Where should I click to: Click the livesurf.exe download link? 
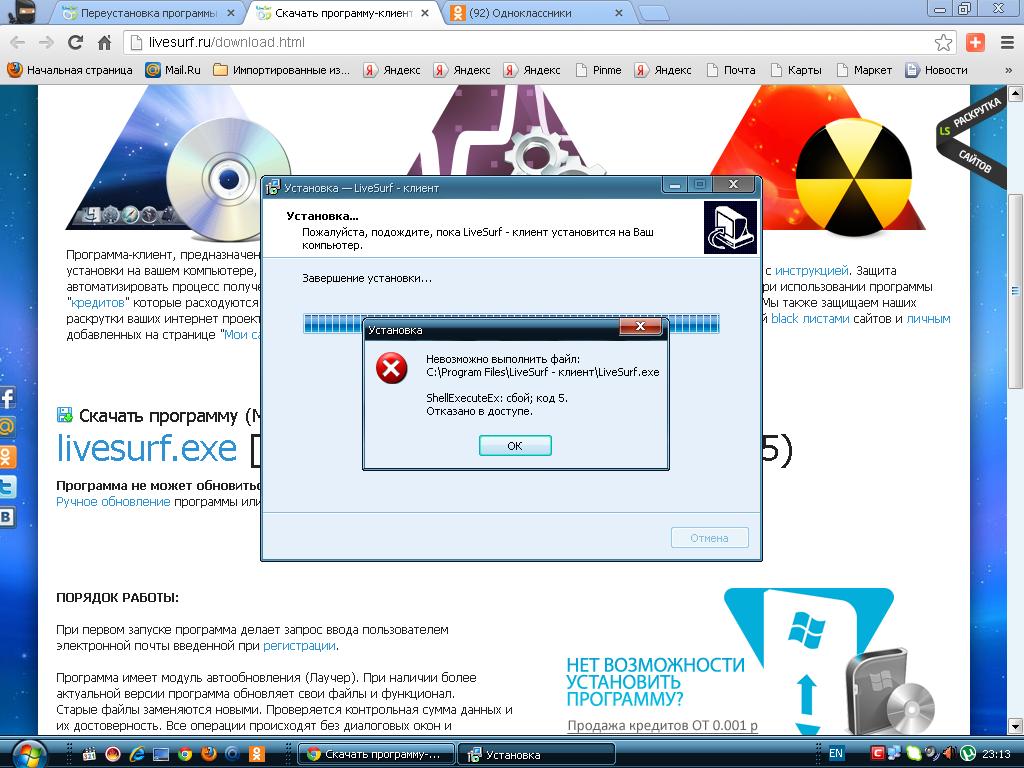(x=147, y=448)
